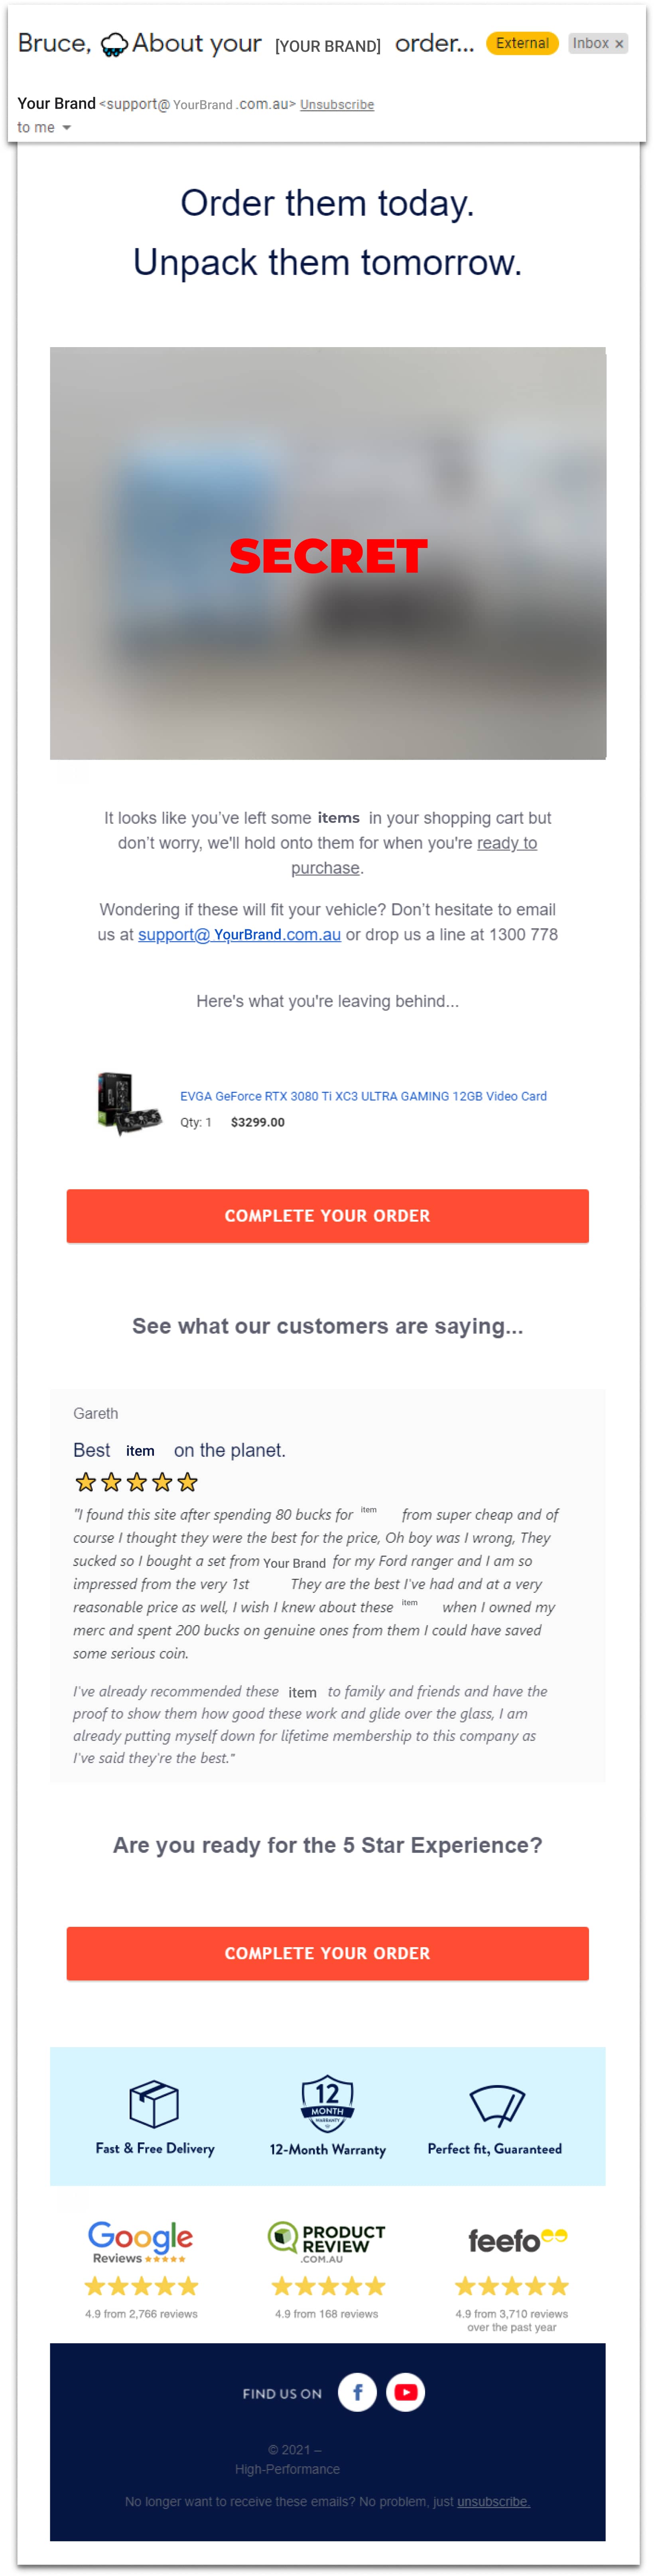
Task: Expand the 'to me' recipient details arrow
Action: point(67,128)
